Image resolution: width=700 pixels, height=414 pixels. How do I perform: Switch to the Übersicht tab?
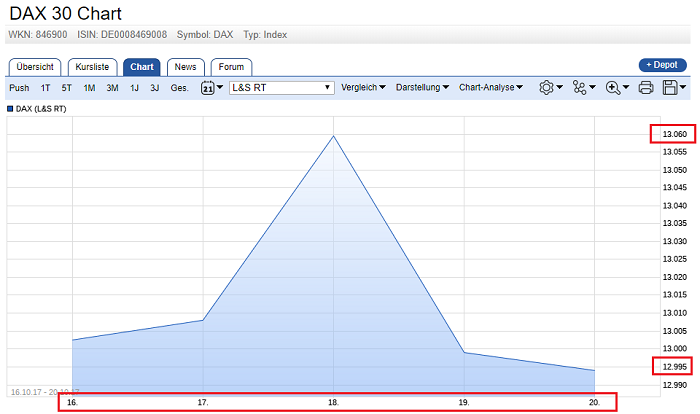[x=35, y=67]
